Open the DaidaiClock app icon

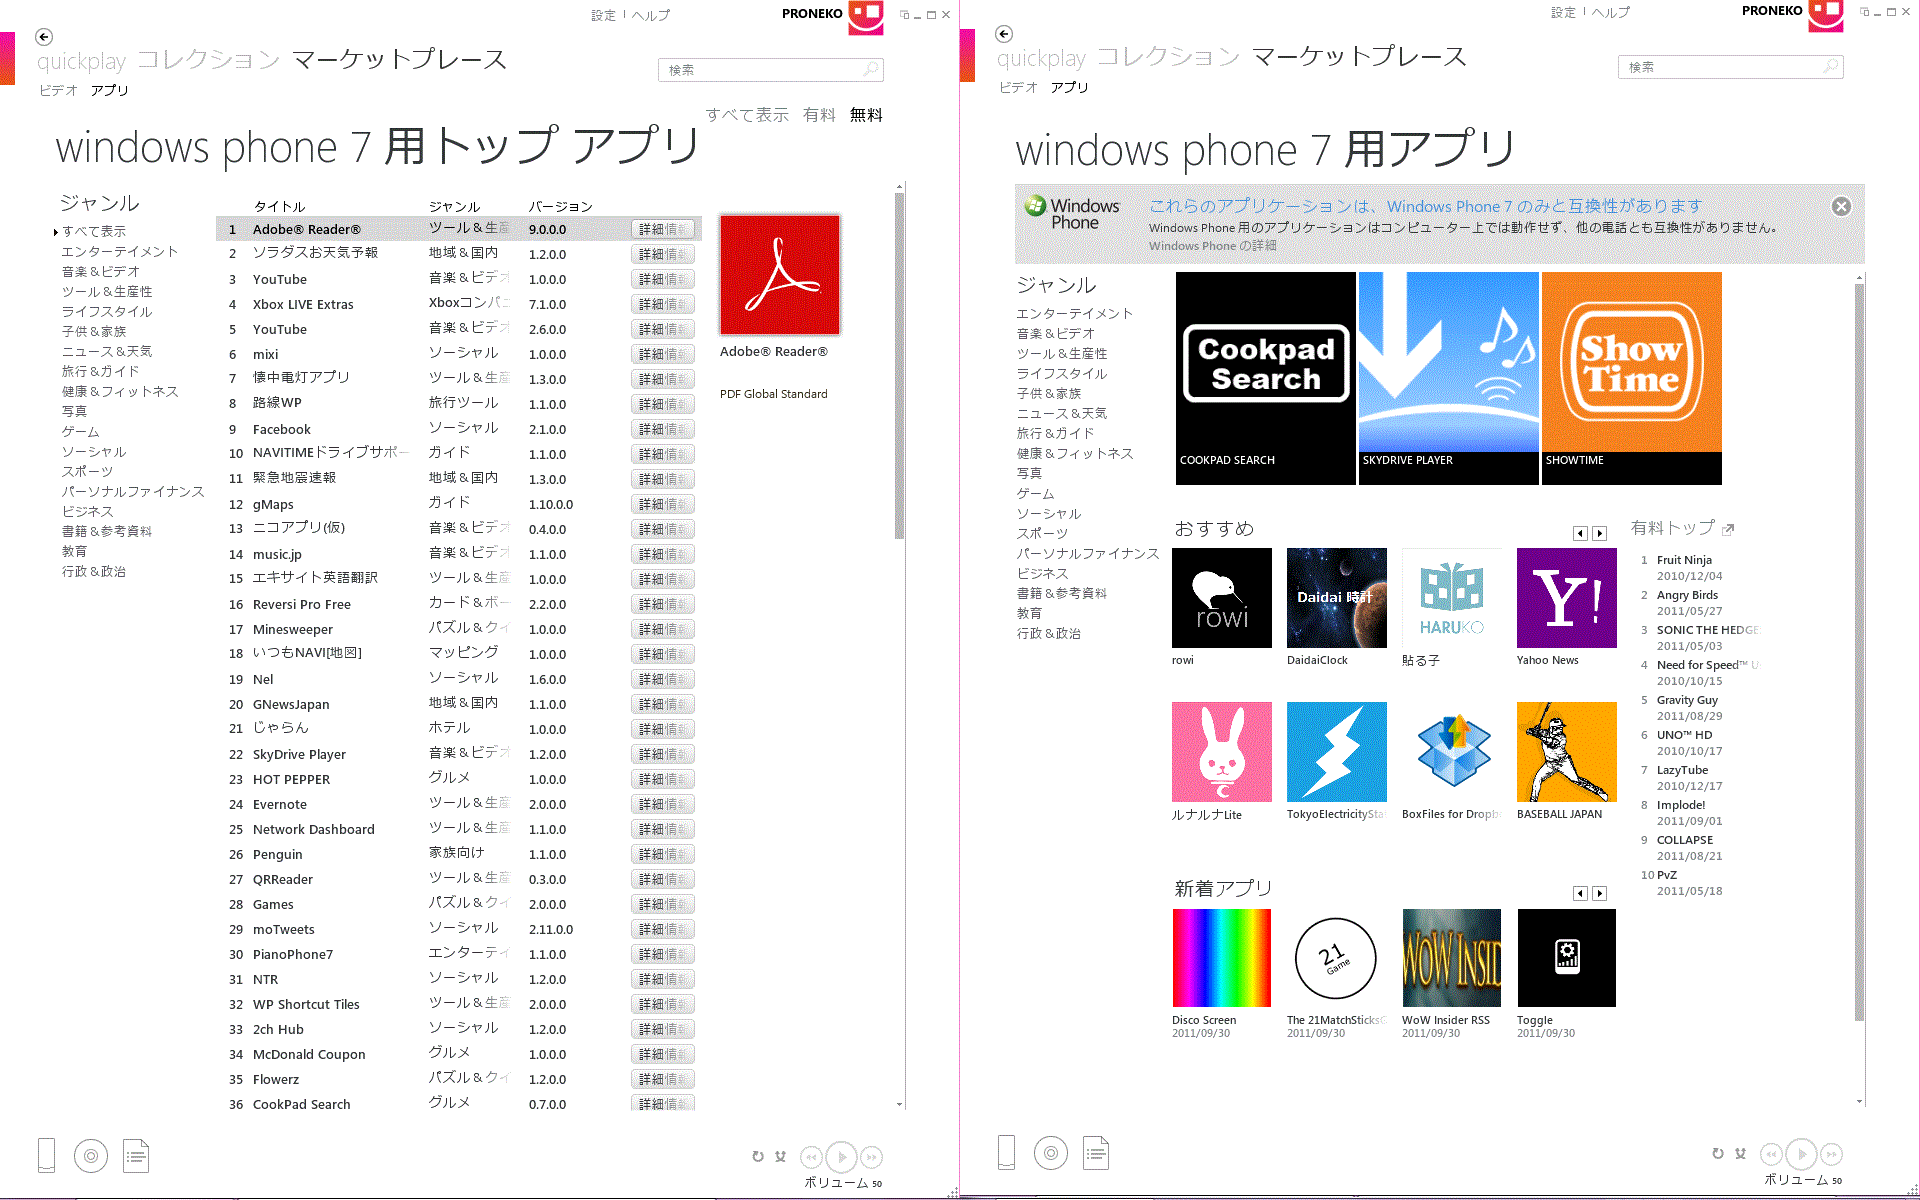click(1336, 598)
